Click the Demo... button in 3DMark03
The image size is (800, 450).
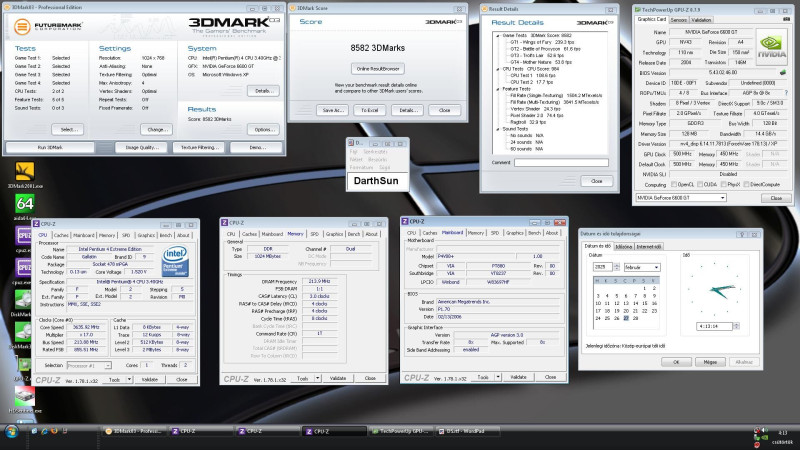(x=256, y=147)
